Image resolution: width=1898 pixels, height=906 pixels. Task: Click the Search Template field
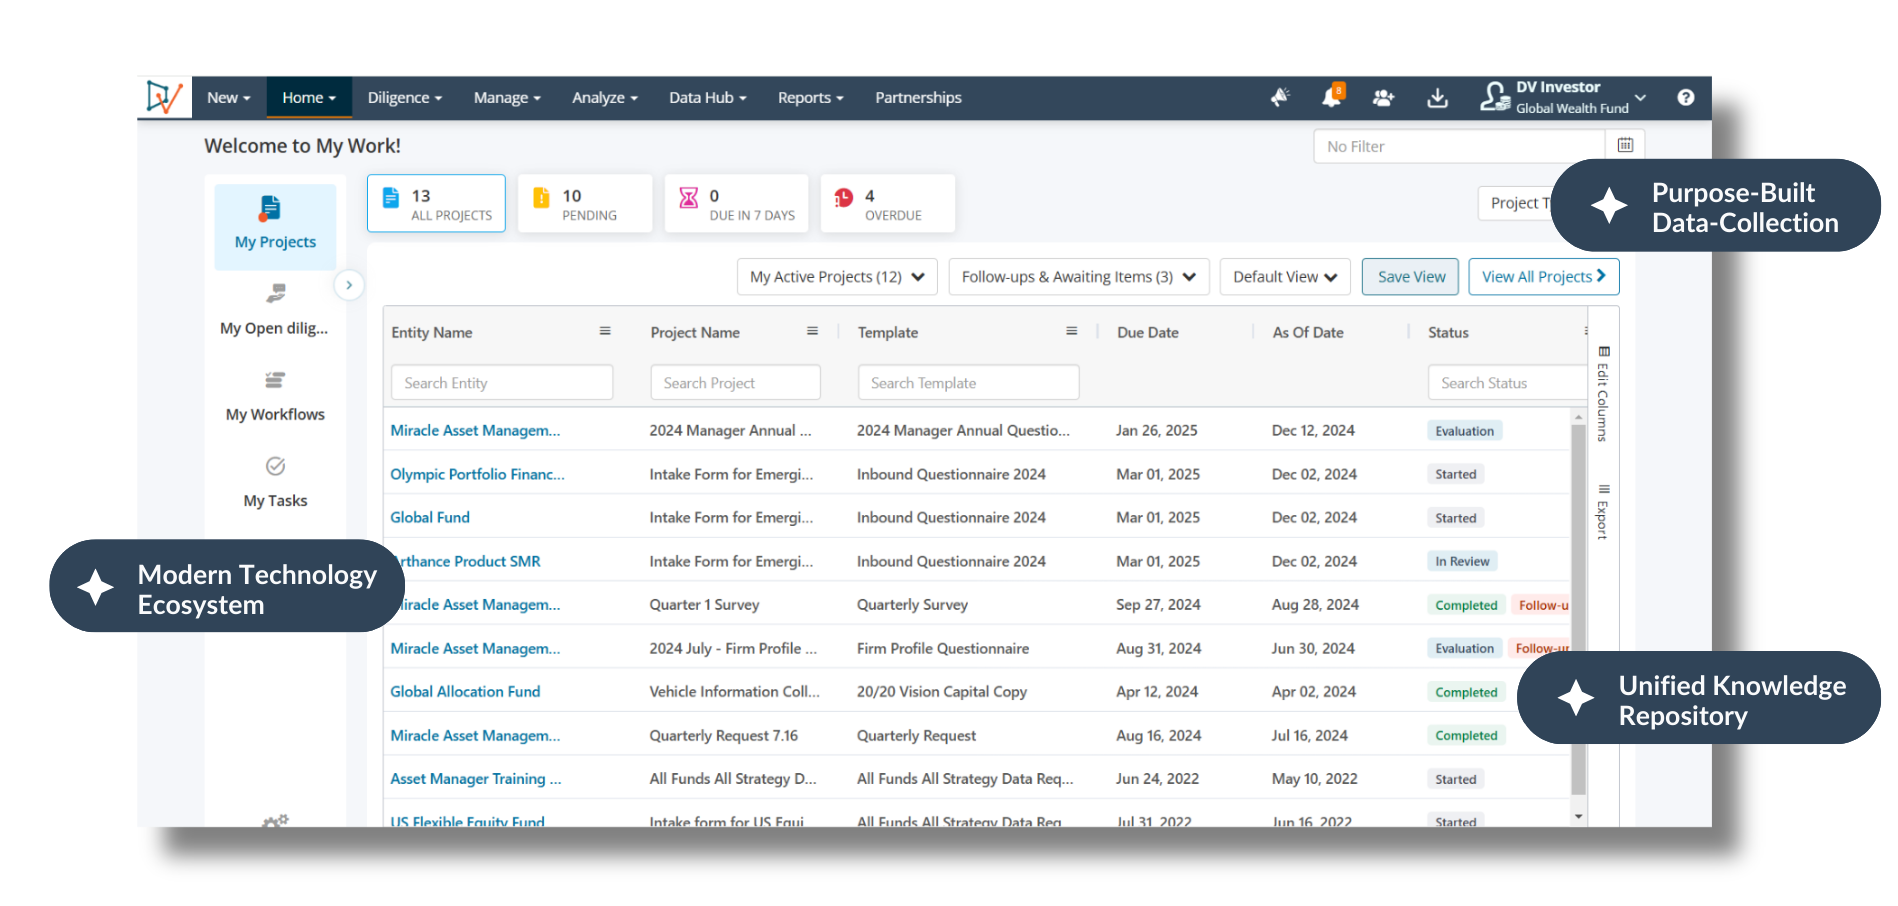[968, 383]
